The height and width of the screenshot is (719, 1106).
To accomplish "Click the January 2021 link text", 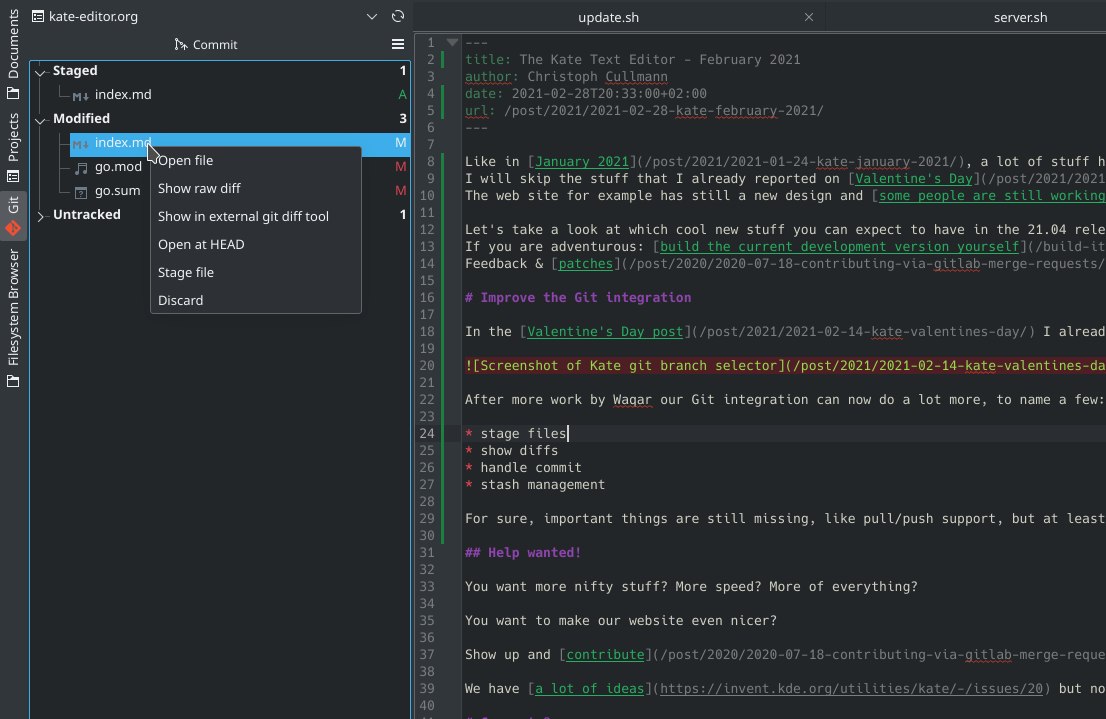I will [x=582, y=162].
